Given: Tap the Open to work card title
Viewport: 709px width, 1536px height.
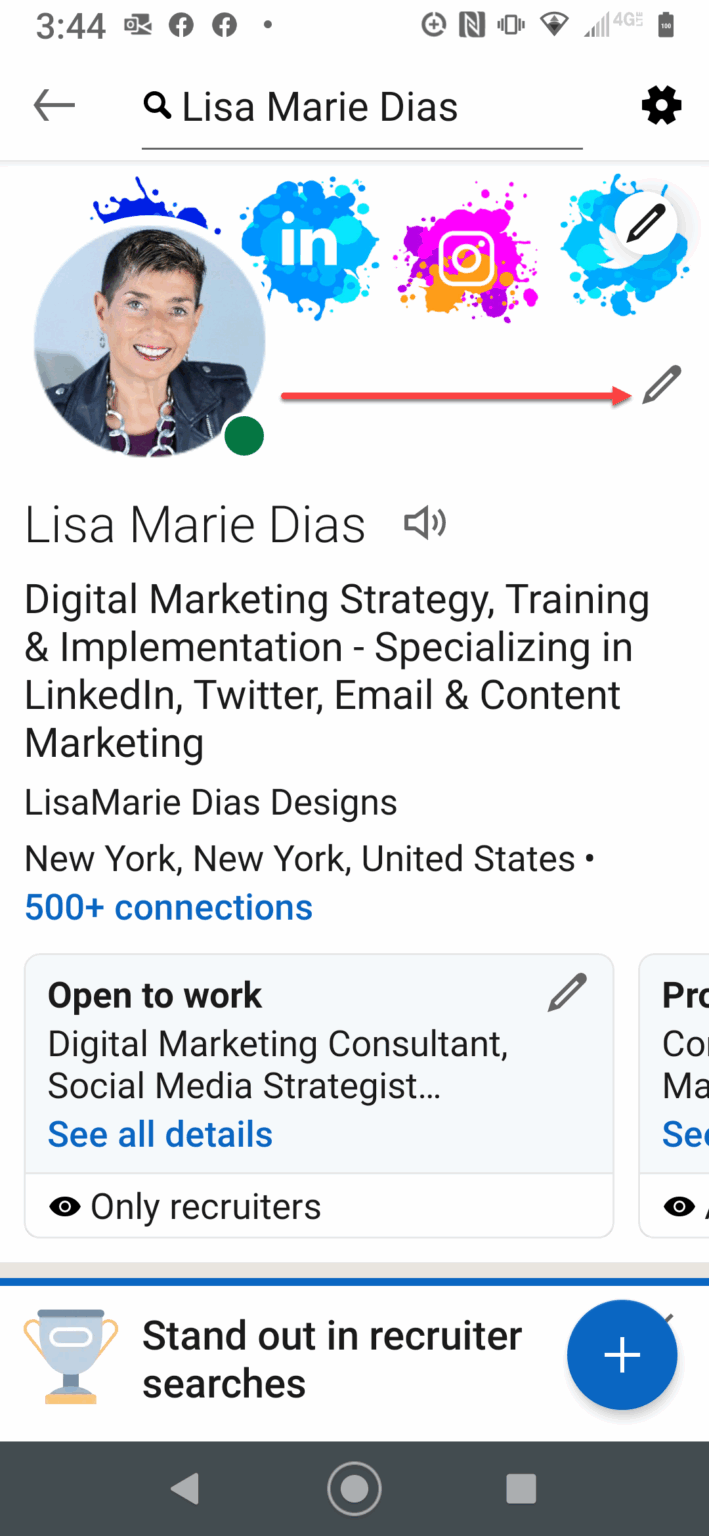Looking at the screenshot, I should [154, 995].
